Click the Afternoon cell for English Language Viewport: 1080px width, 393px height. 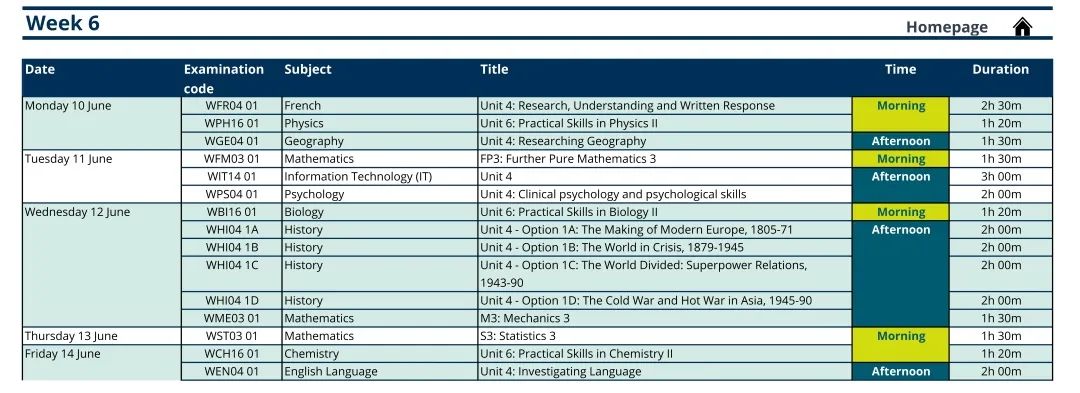900,372
